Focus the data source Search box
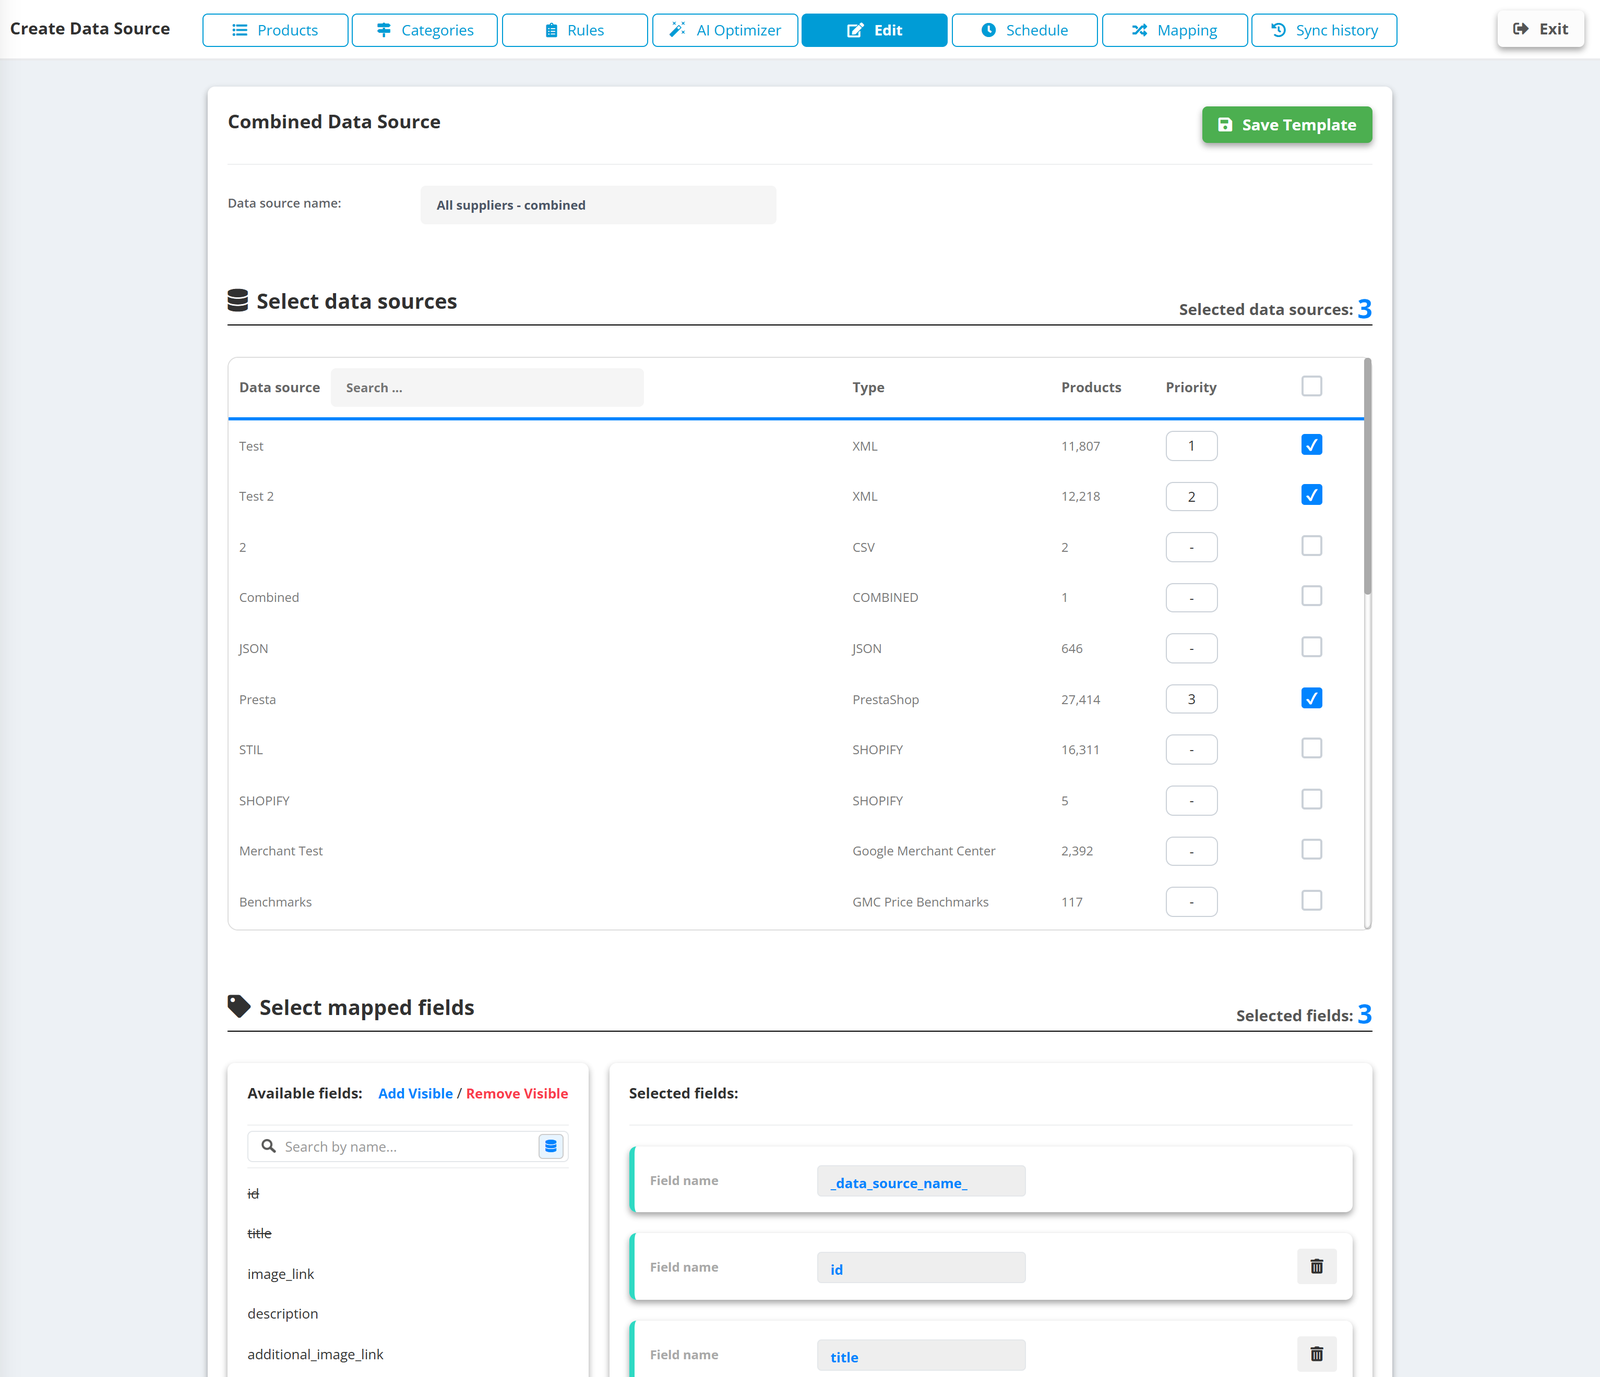Image resolution: width=1600 pixels, height=1377 pixels. [x=487, y=388]
